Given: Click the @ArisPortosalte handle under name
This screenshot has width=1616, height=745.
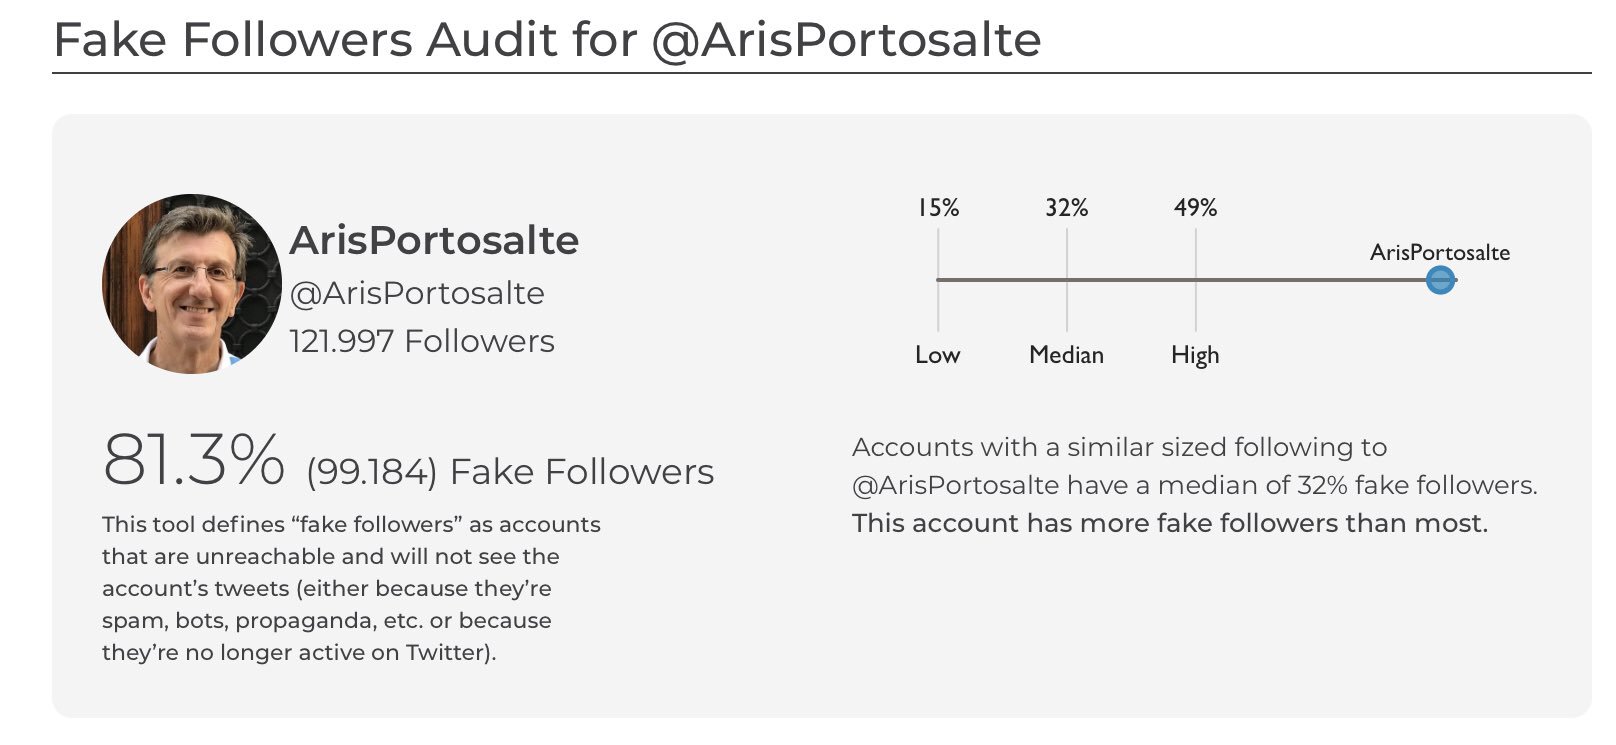Looking at the screenshot, I should (x=417, y=293).
